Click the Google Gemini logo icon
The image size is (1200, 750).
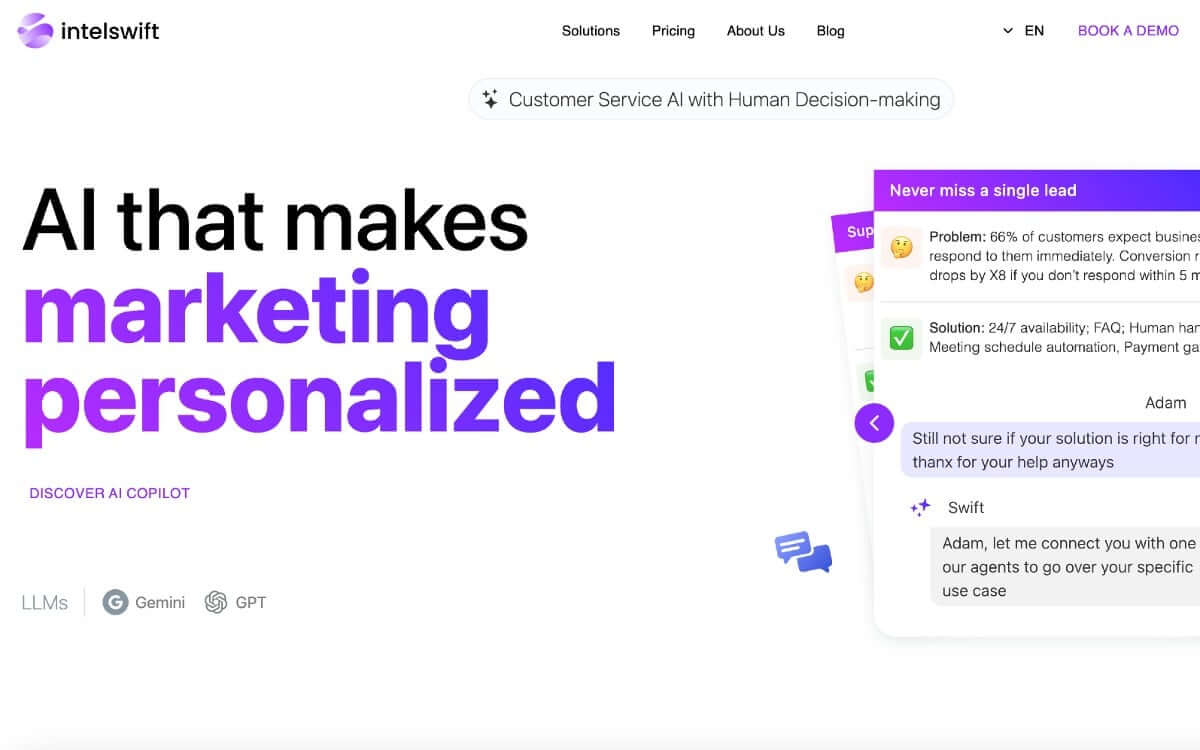tap(116, 602)
